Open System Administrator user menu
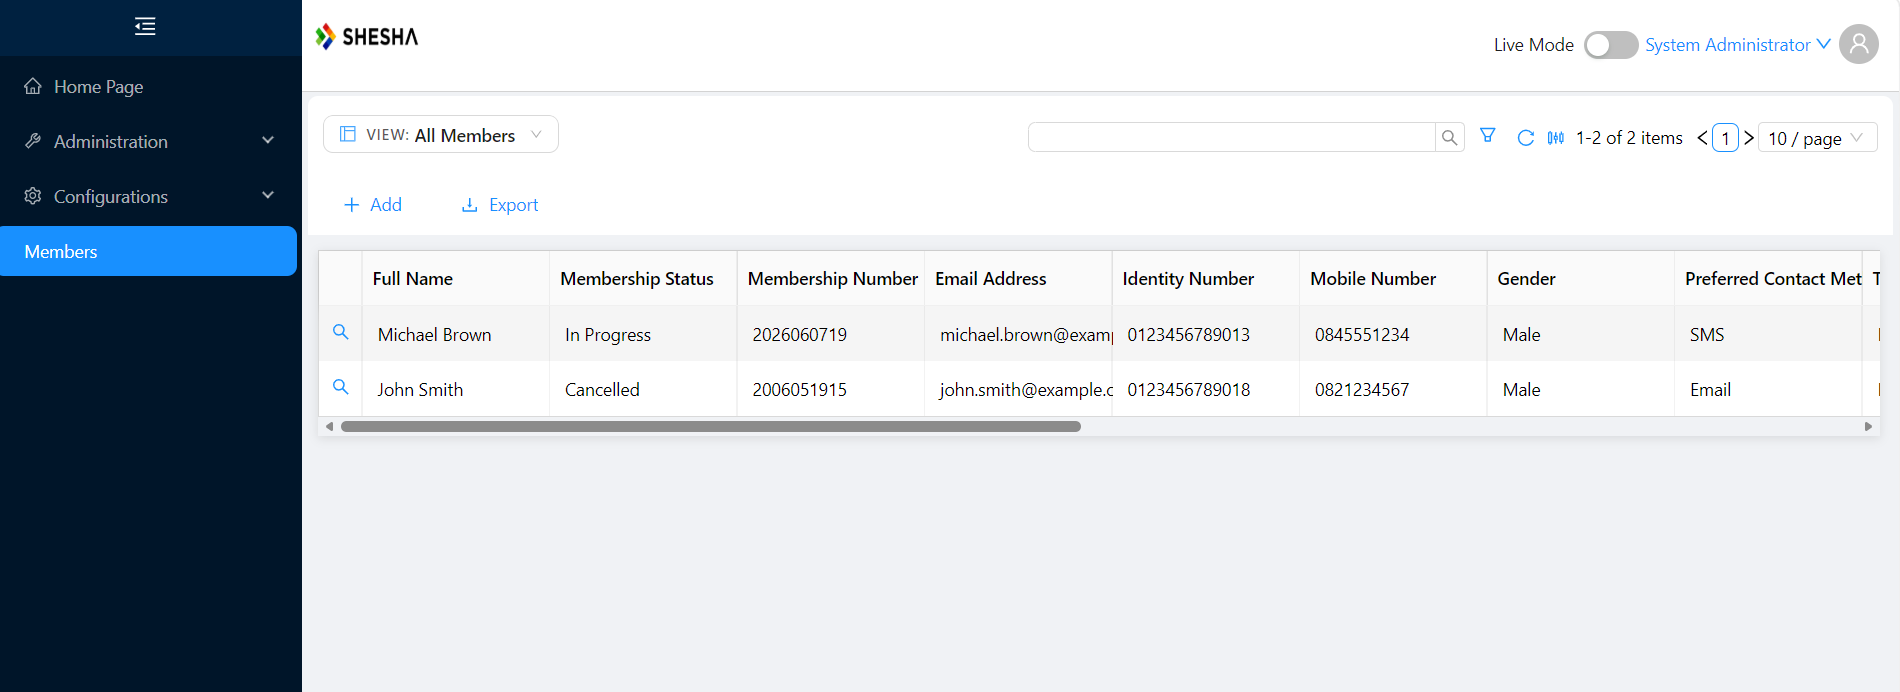The width and height of the screenshot is (1900, 692). [1738, 45]
